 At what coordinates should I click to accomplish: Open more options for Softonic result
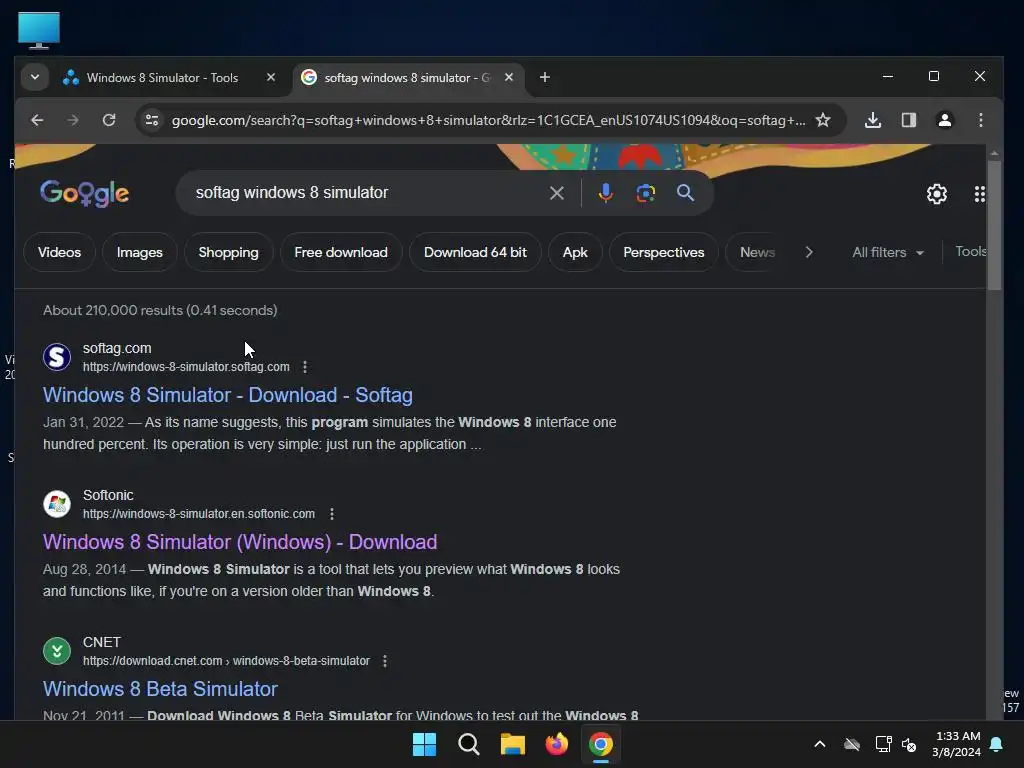(x=332, y=514)
